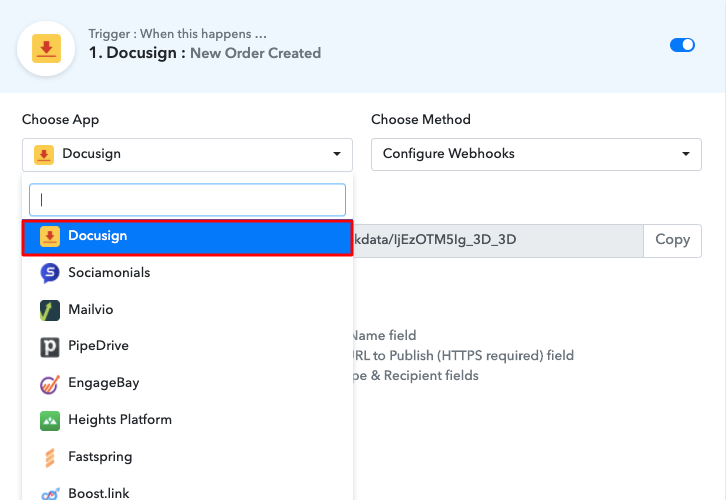Click the Docusign trigger icon in header

coord(46,49)
